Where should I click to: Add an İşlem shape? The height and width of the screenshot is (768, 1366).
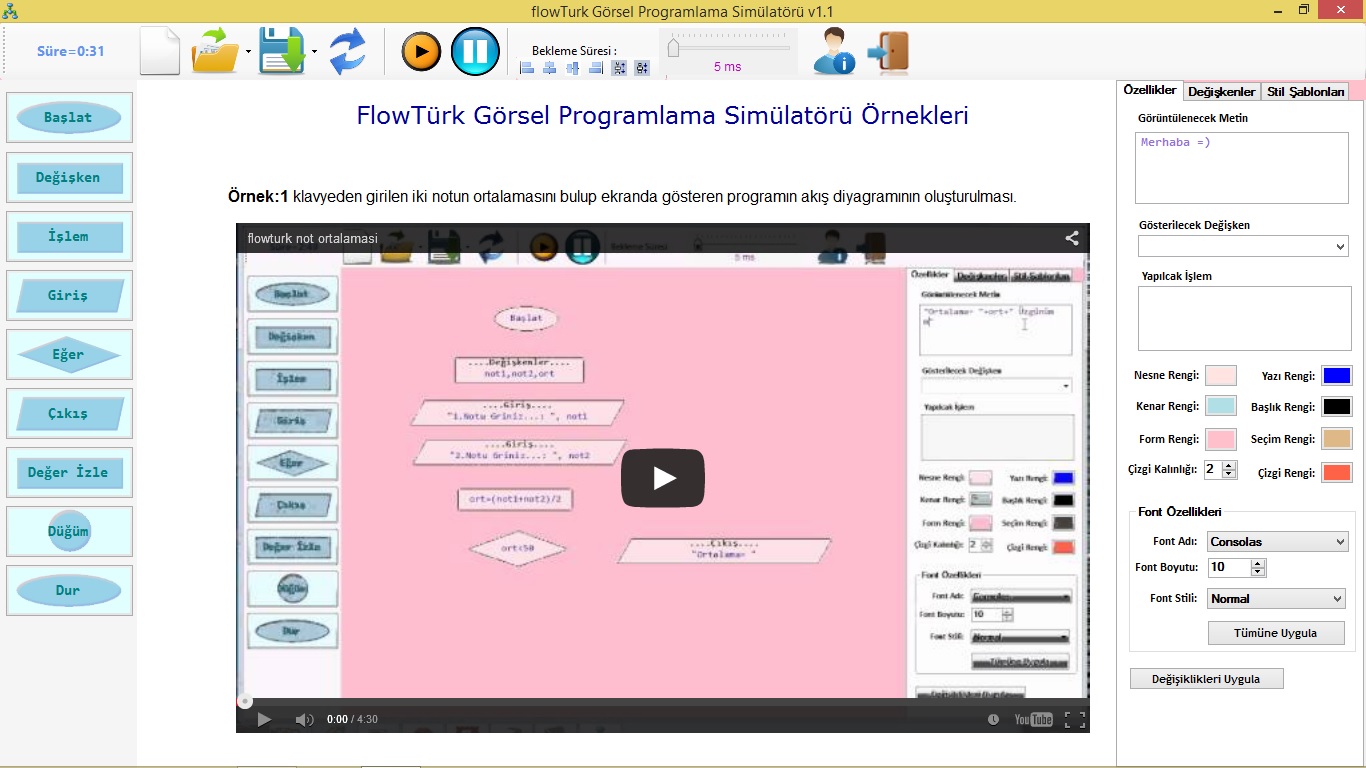click(69, 236)
